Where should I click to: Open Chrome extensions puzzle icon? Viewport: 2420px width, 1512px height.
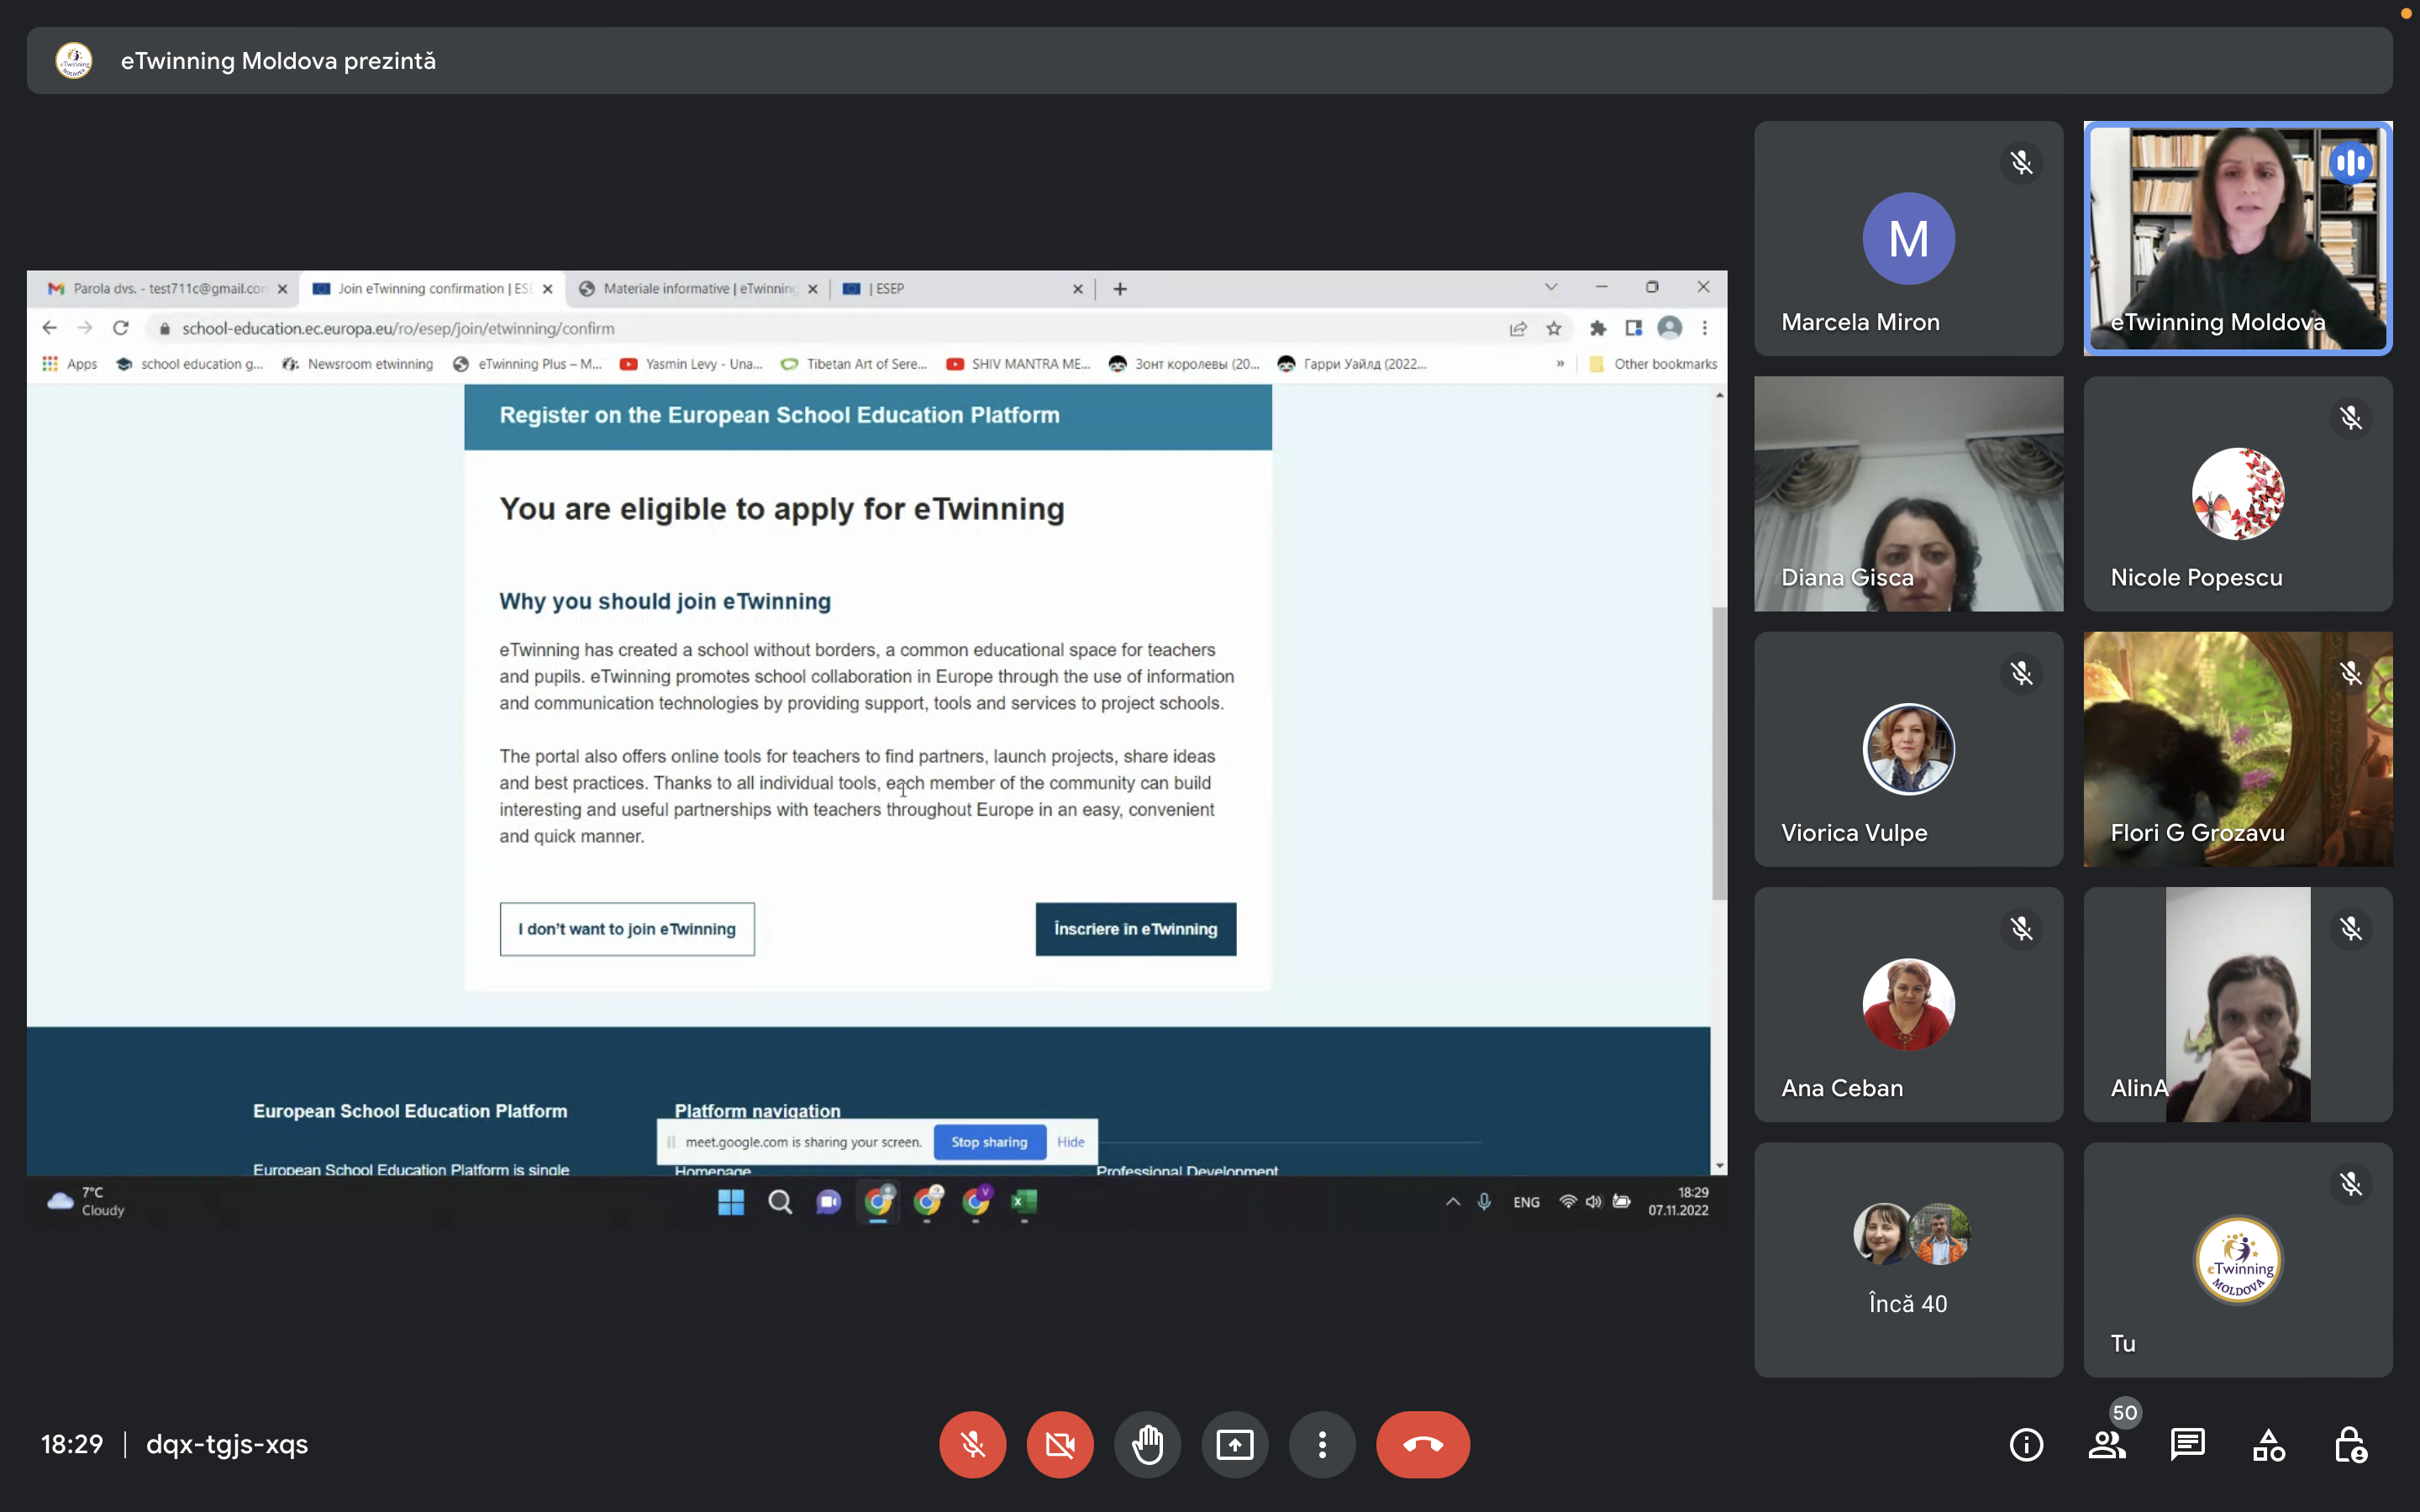pos(1598,328)
